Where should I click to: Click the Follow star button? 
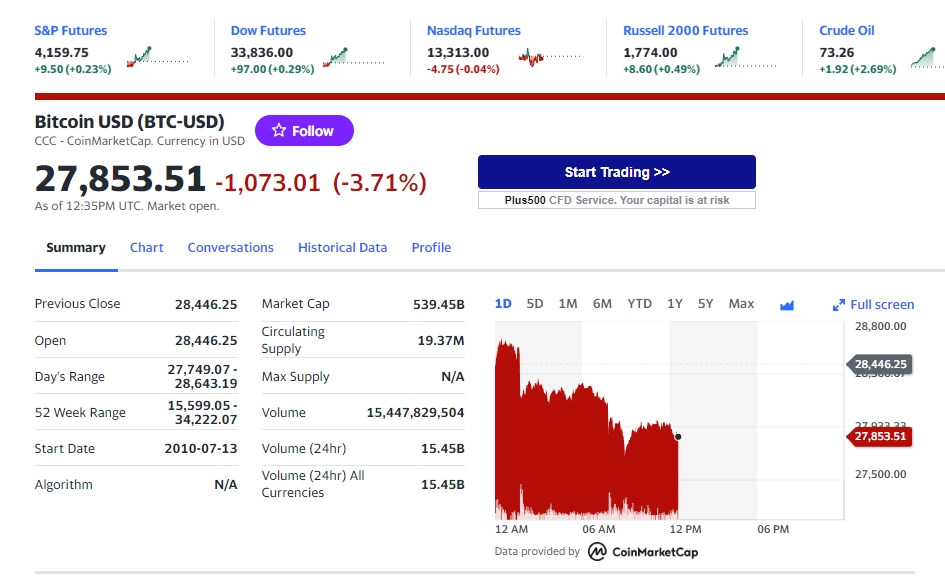click(x=304, y=131)
